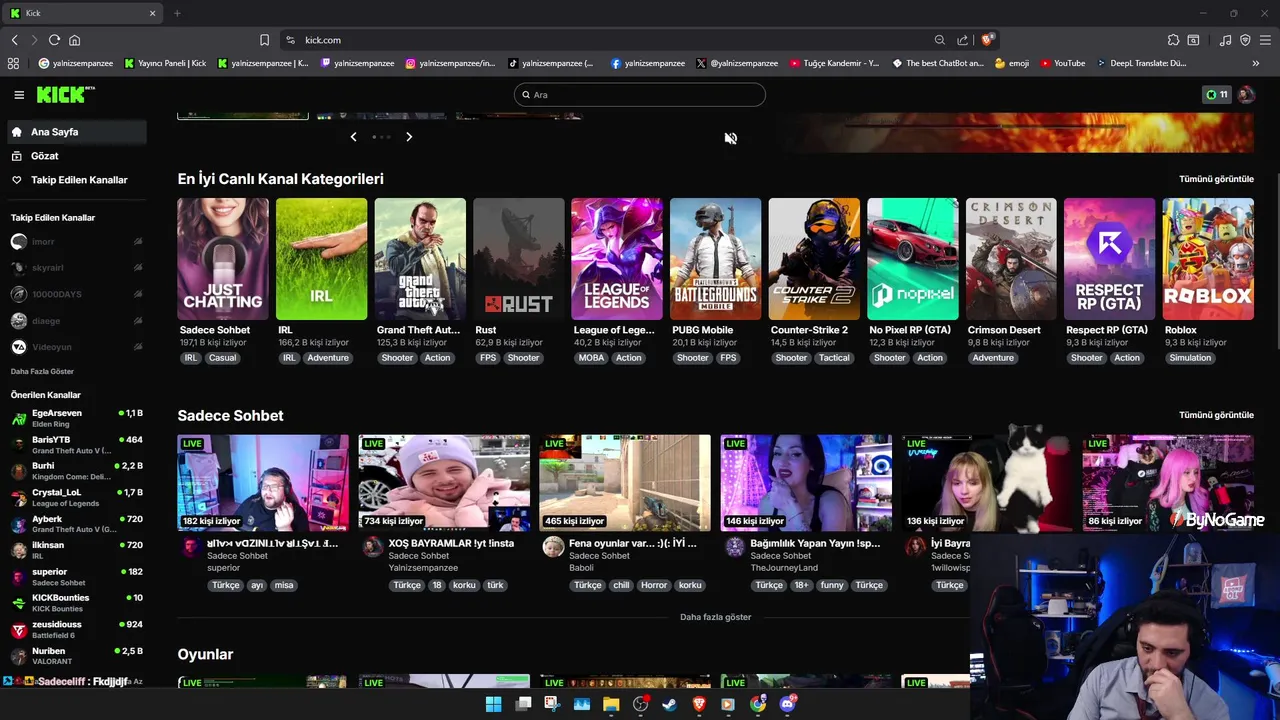Screen dimensions: 1280x720
Task: Open TheJourneyLand stream title link
Action: tap(815, 544)
